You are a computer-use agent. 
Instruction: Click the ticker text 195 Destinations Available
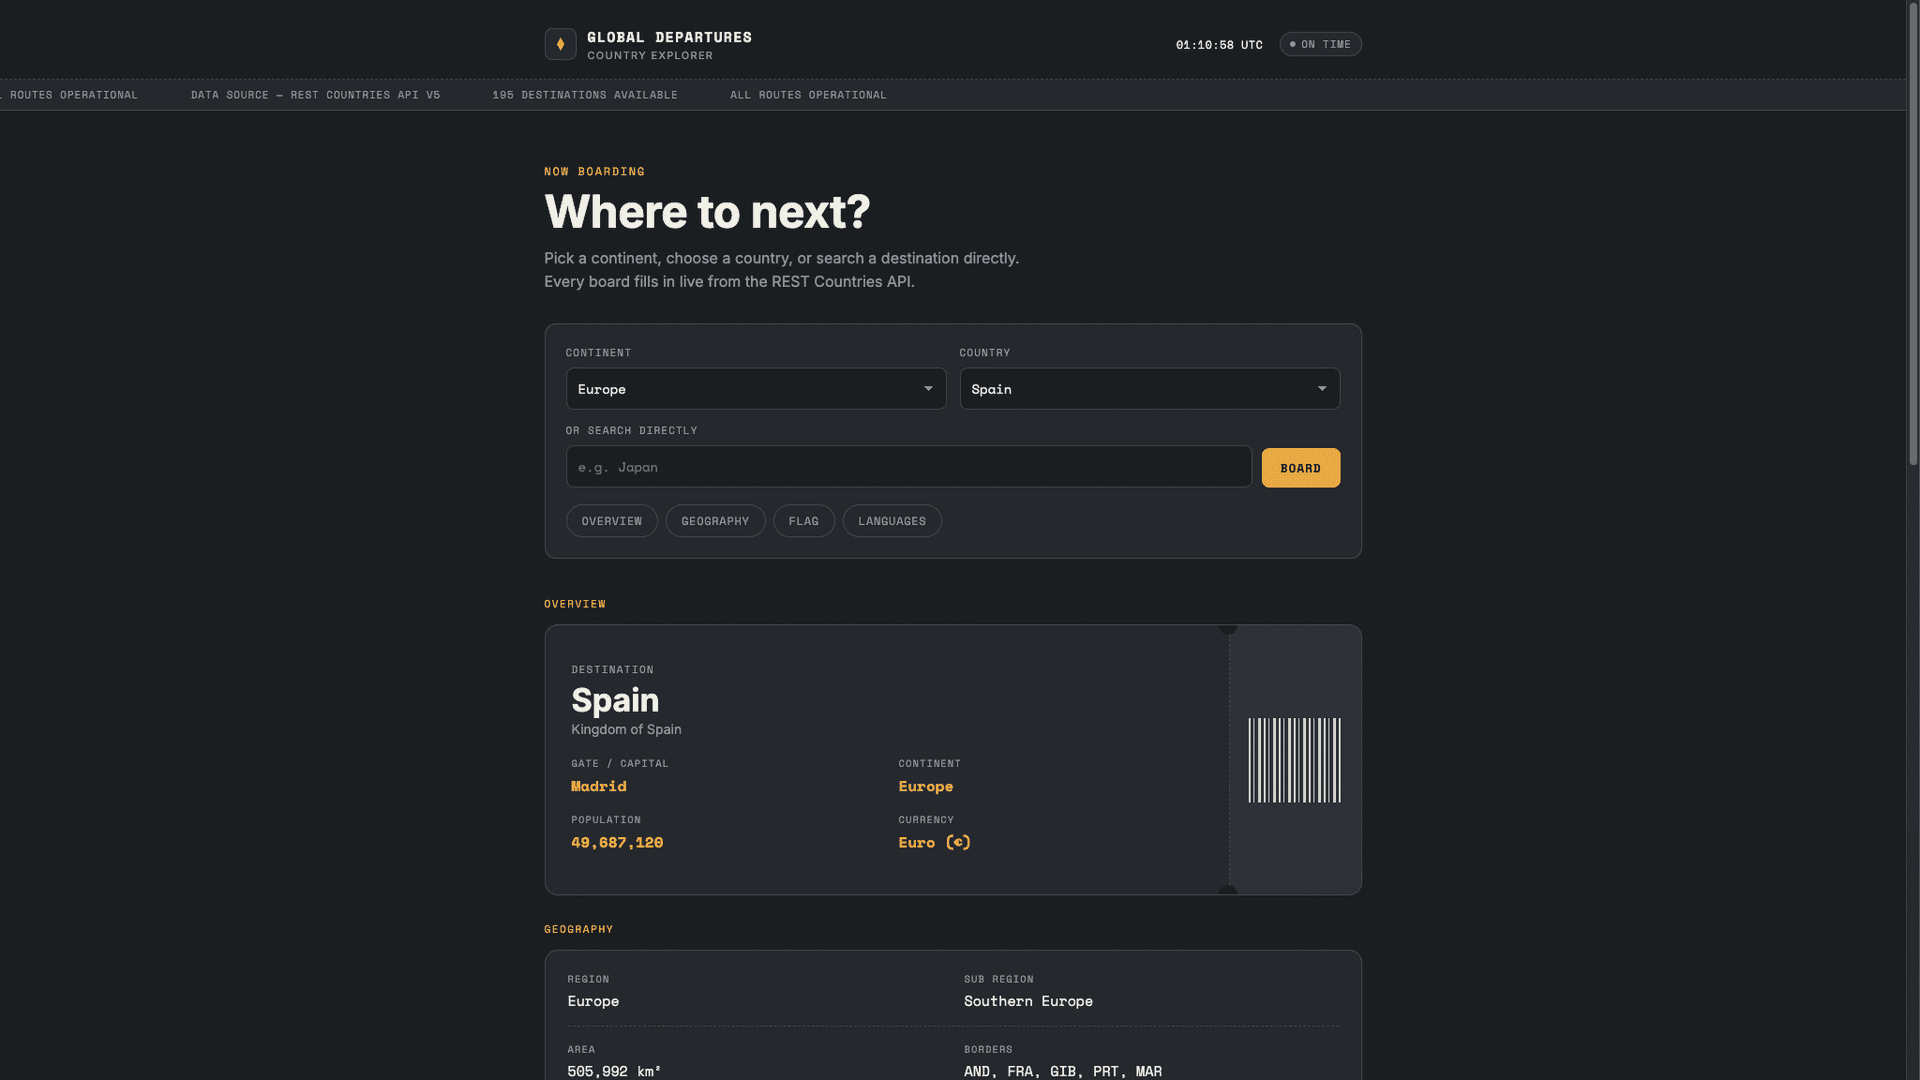coord(585,95)
